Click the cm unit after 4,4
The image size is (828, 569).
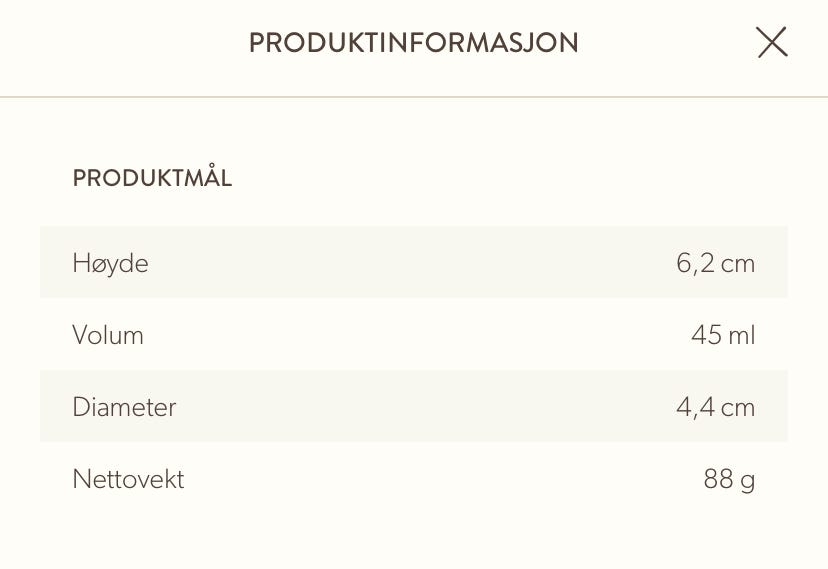pyautogui.click(x=738, y=407)
